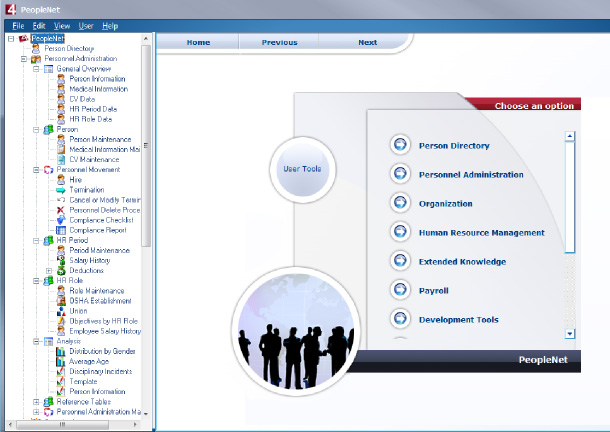610x432 pixels.
Task: Click the tree panel horizontal scrollbar thumb
Action: [x=62, y=424]
